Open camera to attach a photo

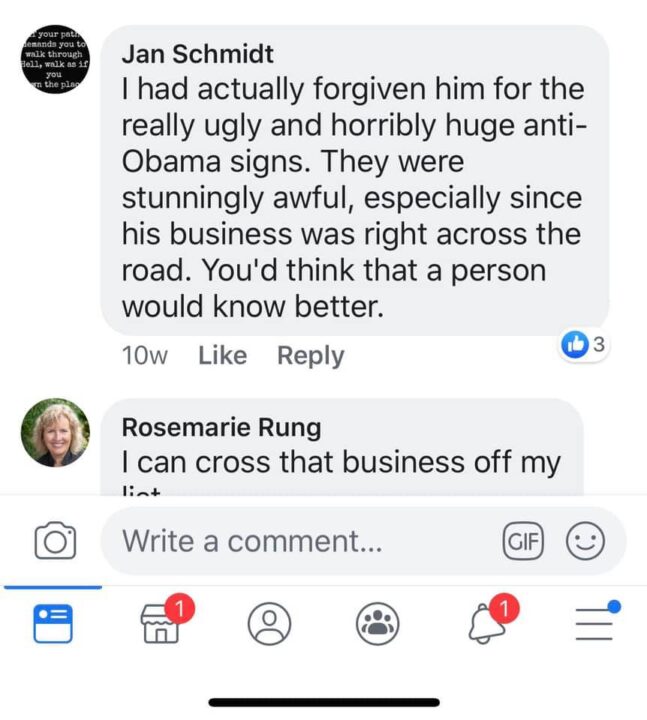coord(55,542)
